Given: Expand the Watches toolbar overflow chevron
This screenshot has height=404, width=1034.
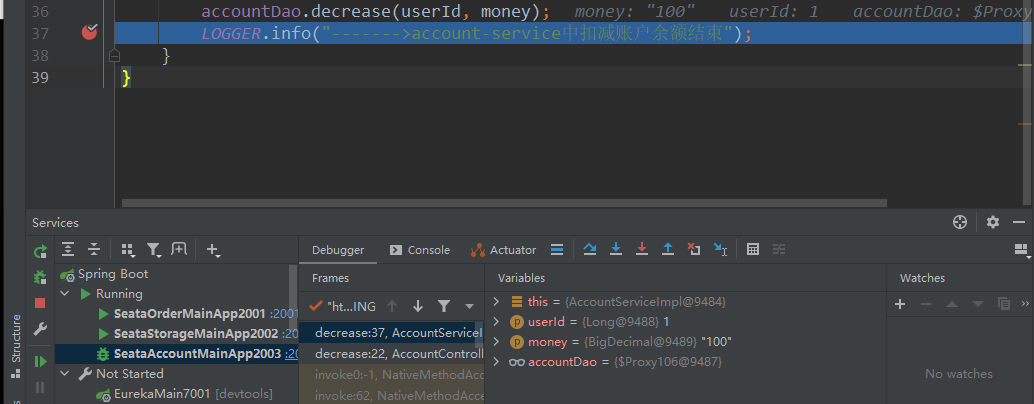Looking at the screenshot, I should point(1025,304).
